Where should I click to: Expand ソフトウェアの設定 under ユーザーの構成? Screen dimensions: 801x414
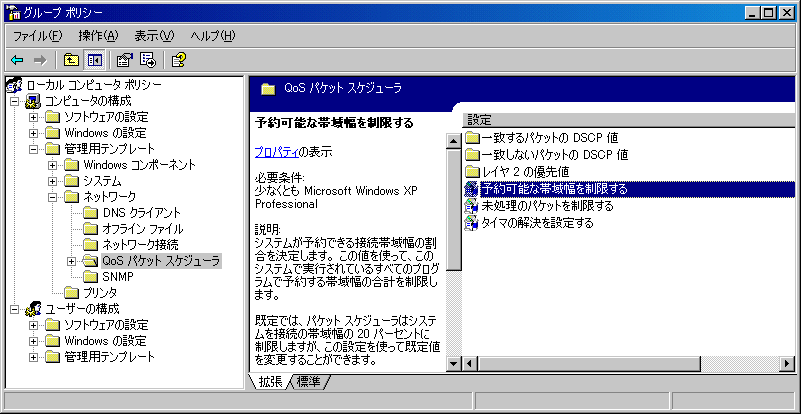(34, 325)
